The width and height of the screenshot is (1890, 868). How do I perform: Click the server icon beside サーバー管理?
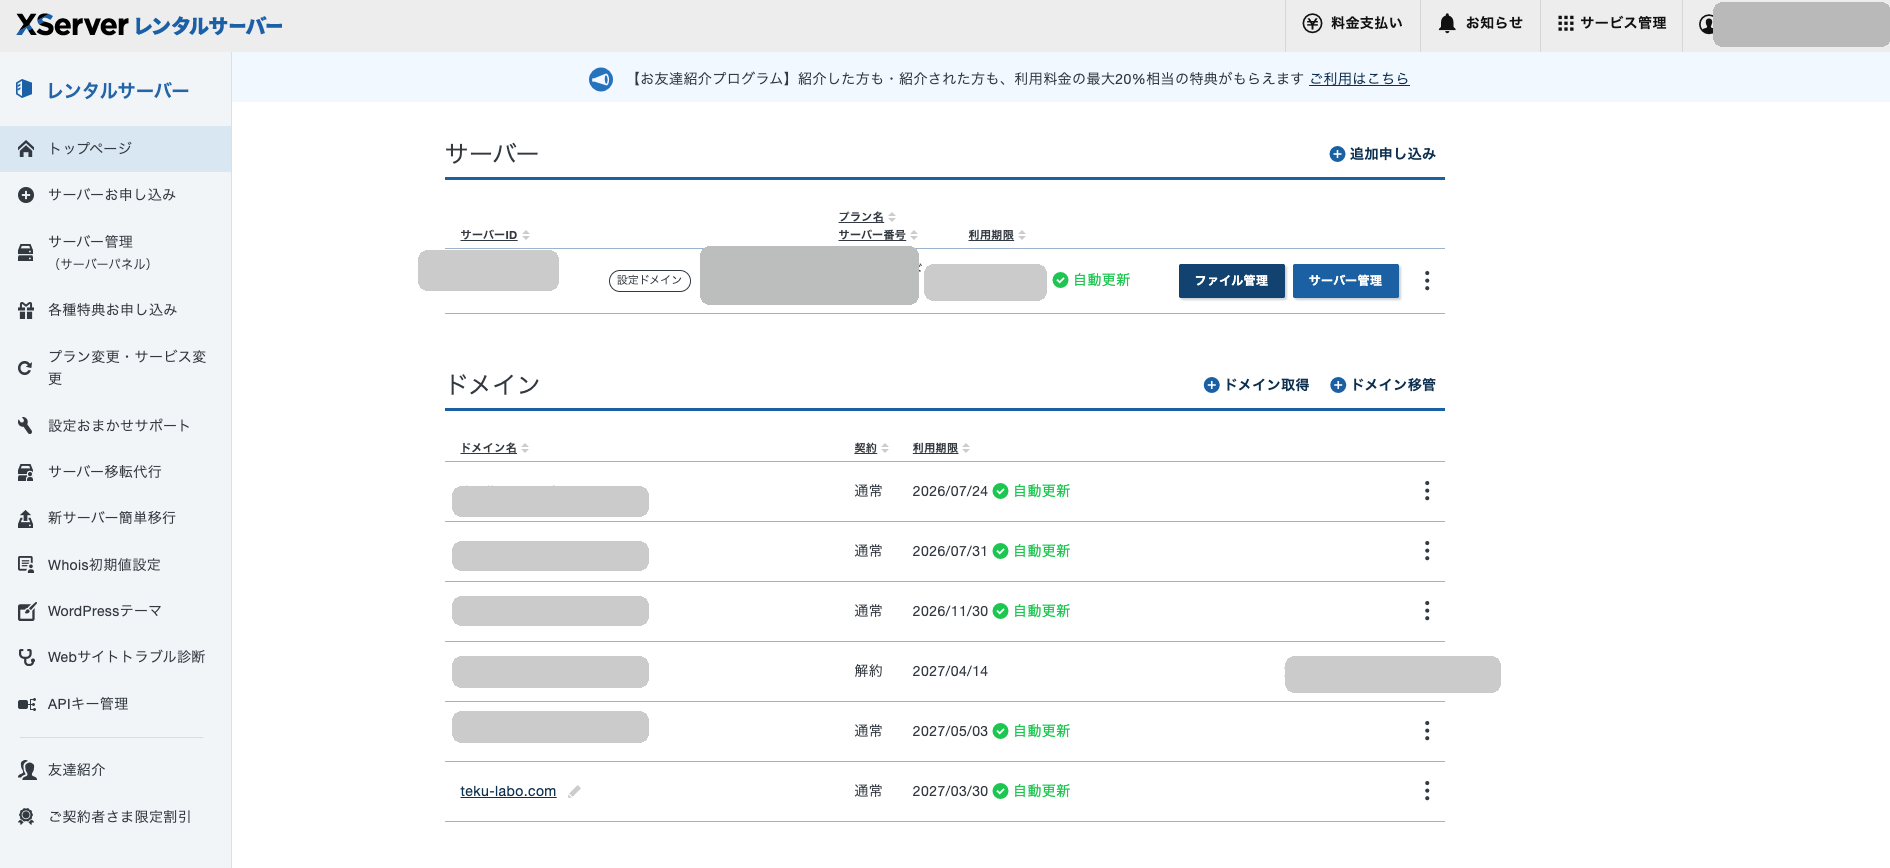coord(26,253)
